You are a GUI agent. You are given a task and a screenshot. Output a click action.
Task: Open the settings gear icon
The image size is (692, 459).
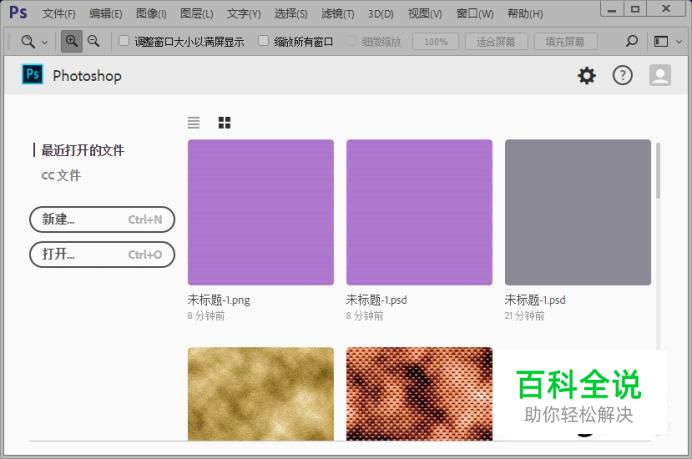click(x=587, y=75)
